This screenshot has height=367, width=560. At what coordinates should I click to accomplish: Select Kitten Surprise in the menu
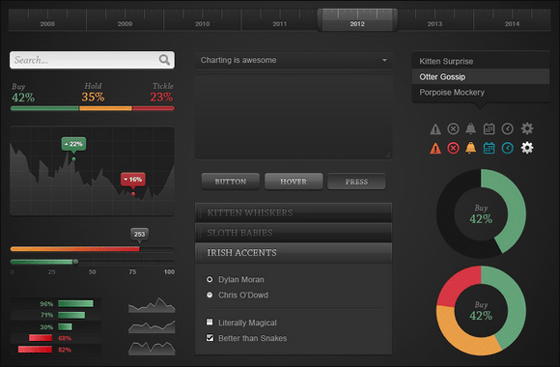[480, 61]
